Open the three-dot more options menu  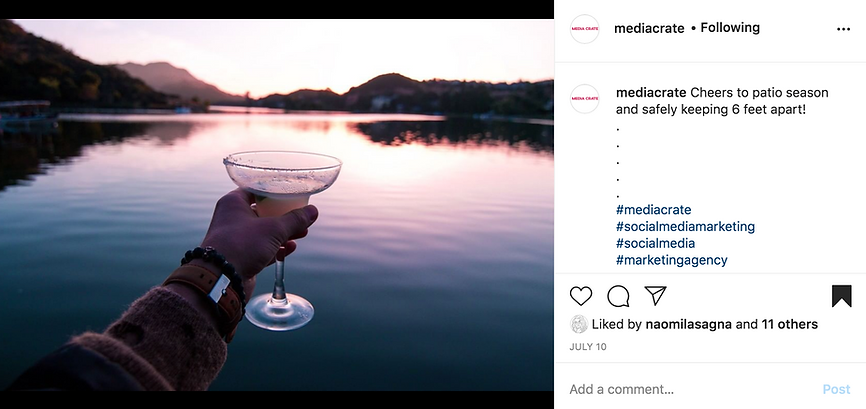(x=843, y=29)
